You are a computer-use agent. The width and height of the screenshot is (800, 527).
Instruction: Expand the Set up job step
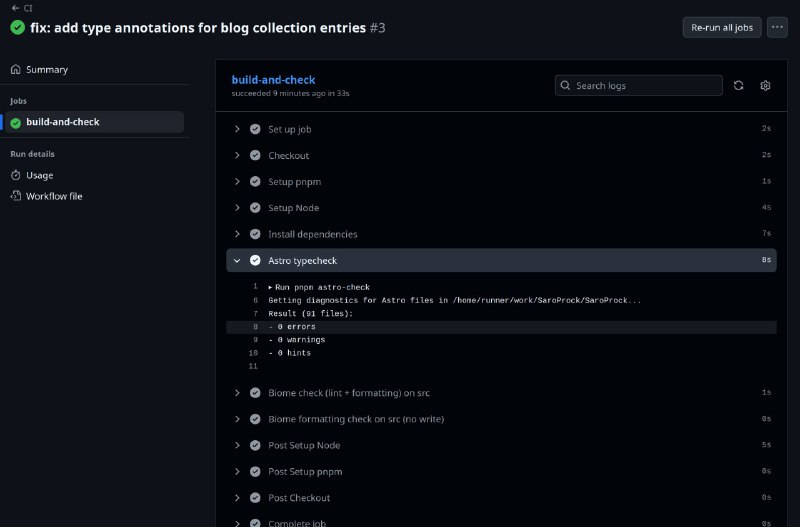click(237, 129)
